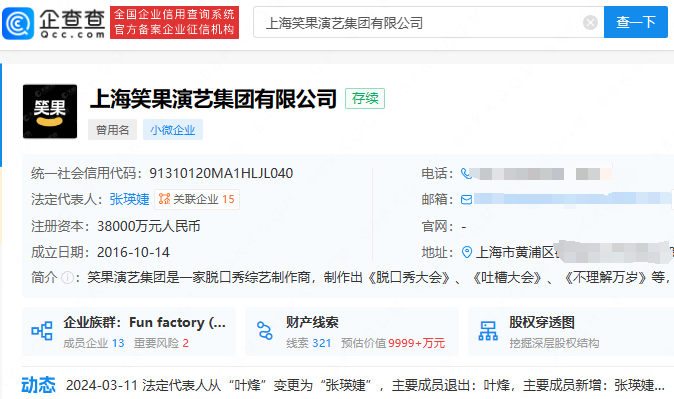Click the email envelope icon beside 邮箱
Viewport: 674px width, 399px height.
point(466,200)
